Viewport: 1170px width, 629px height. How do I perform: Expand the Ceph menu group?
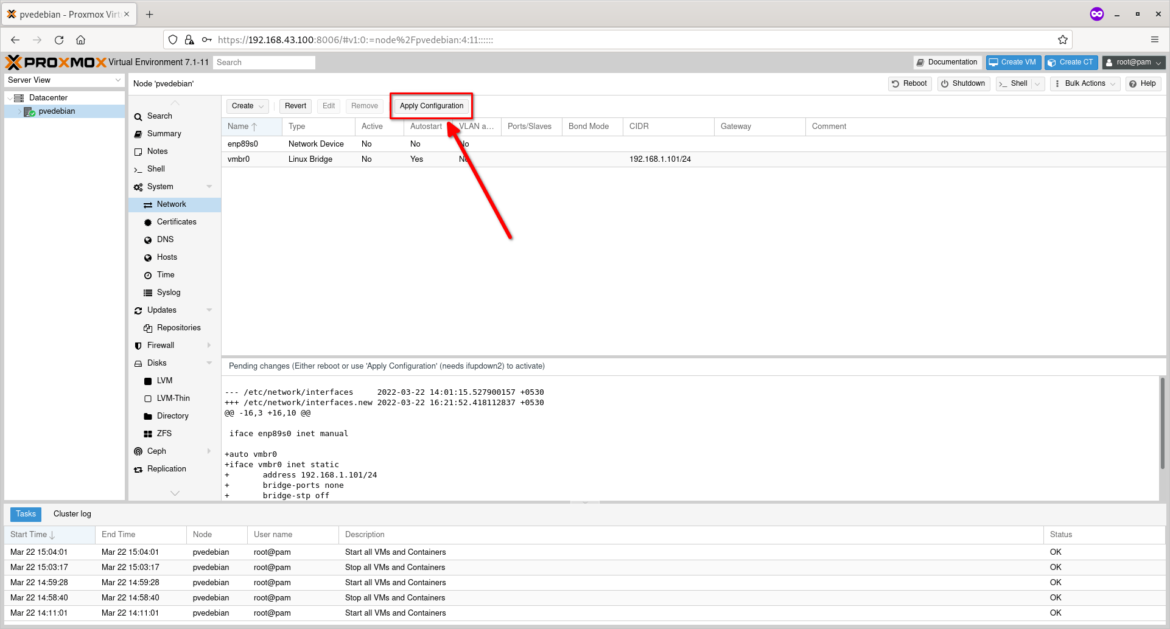click(x=209, y=451)
